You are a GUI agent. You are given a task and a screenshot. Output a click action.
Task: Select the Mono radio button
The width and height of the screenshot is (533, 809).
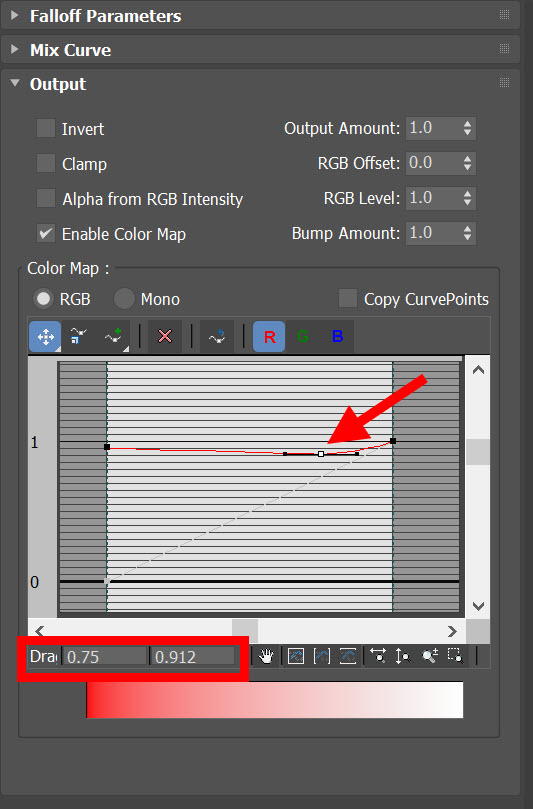(x=124, y=299)
